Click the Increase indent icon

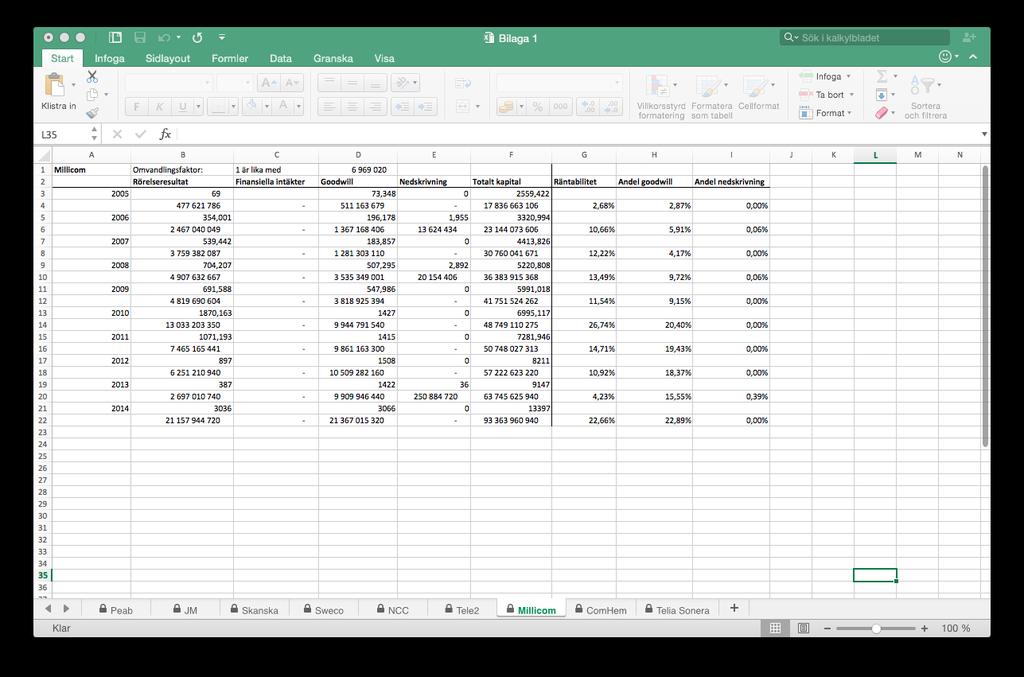[425, 106]
